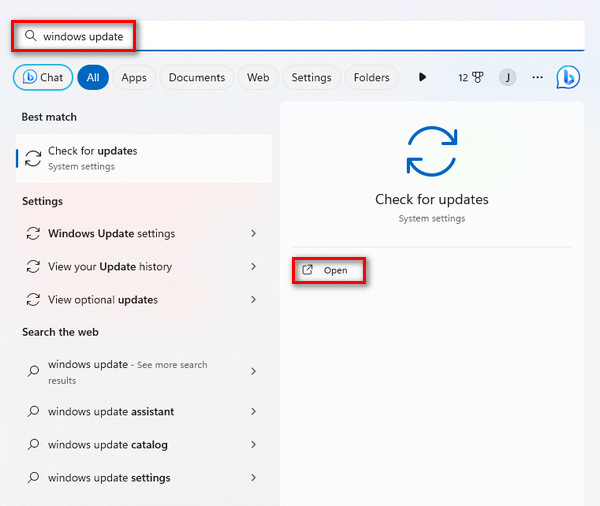
Task: Open the three-dot more options menu
Action: coord(538,77)
